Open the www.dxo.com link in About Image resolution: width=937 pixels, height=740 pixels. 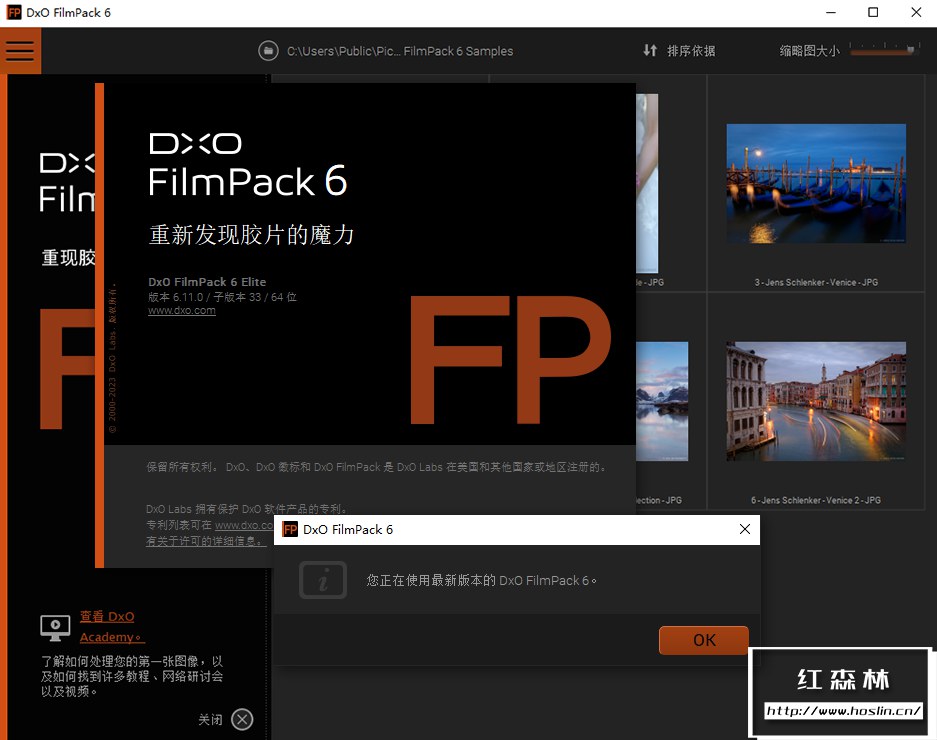[182, 310]
